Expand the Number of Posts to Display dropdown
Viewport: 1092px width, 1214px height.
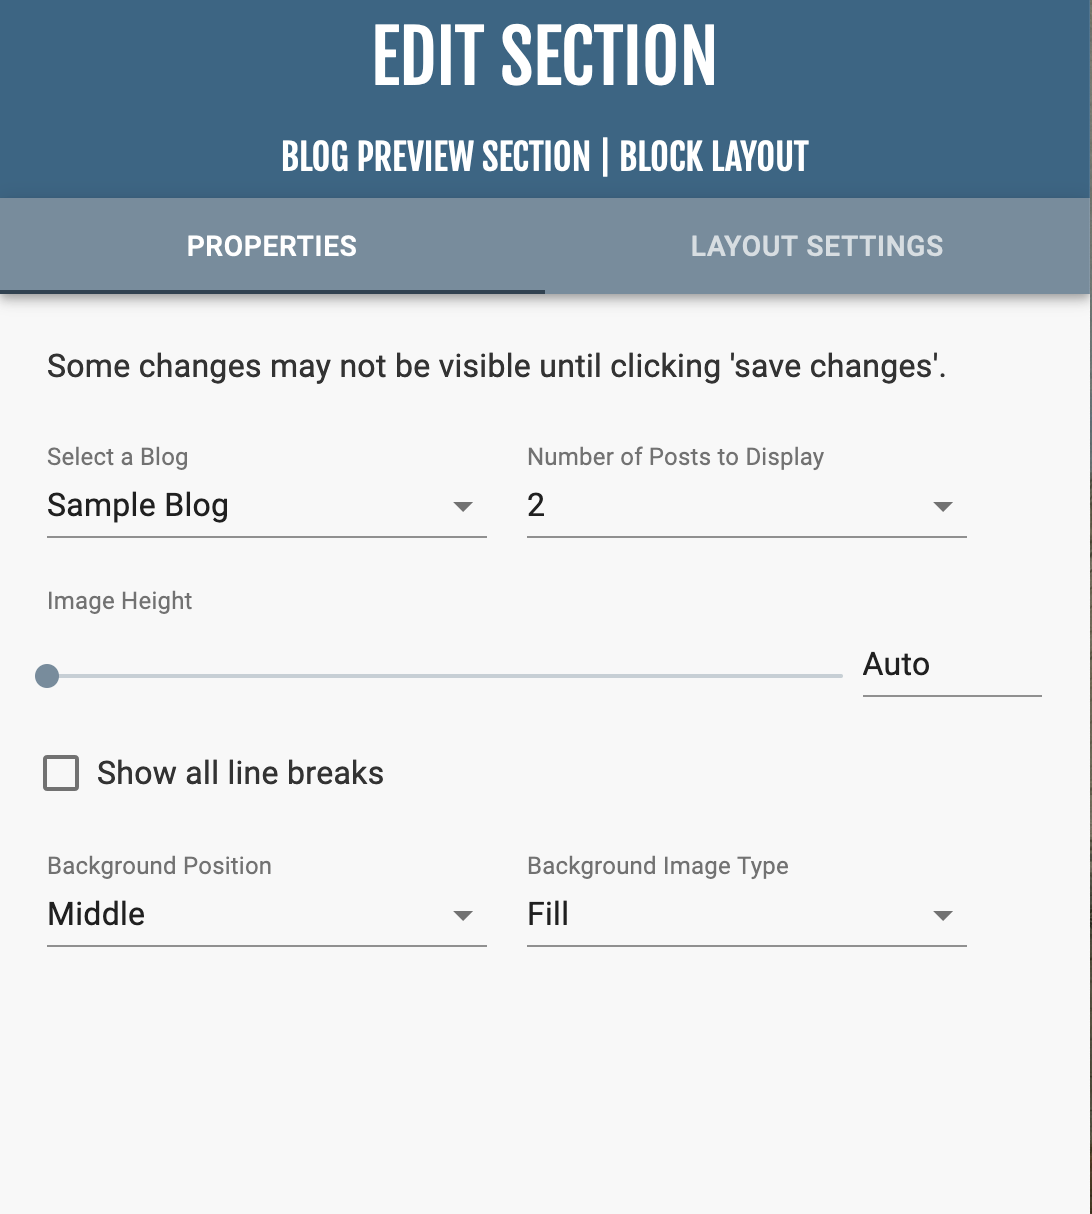tap(730, 506)
